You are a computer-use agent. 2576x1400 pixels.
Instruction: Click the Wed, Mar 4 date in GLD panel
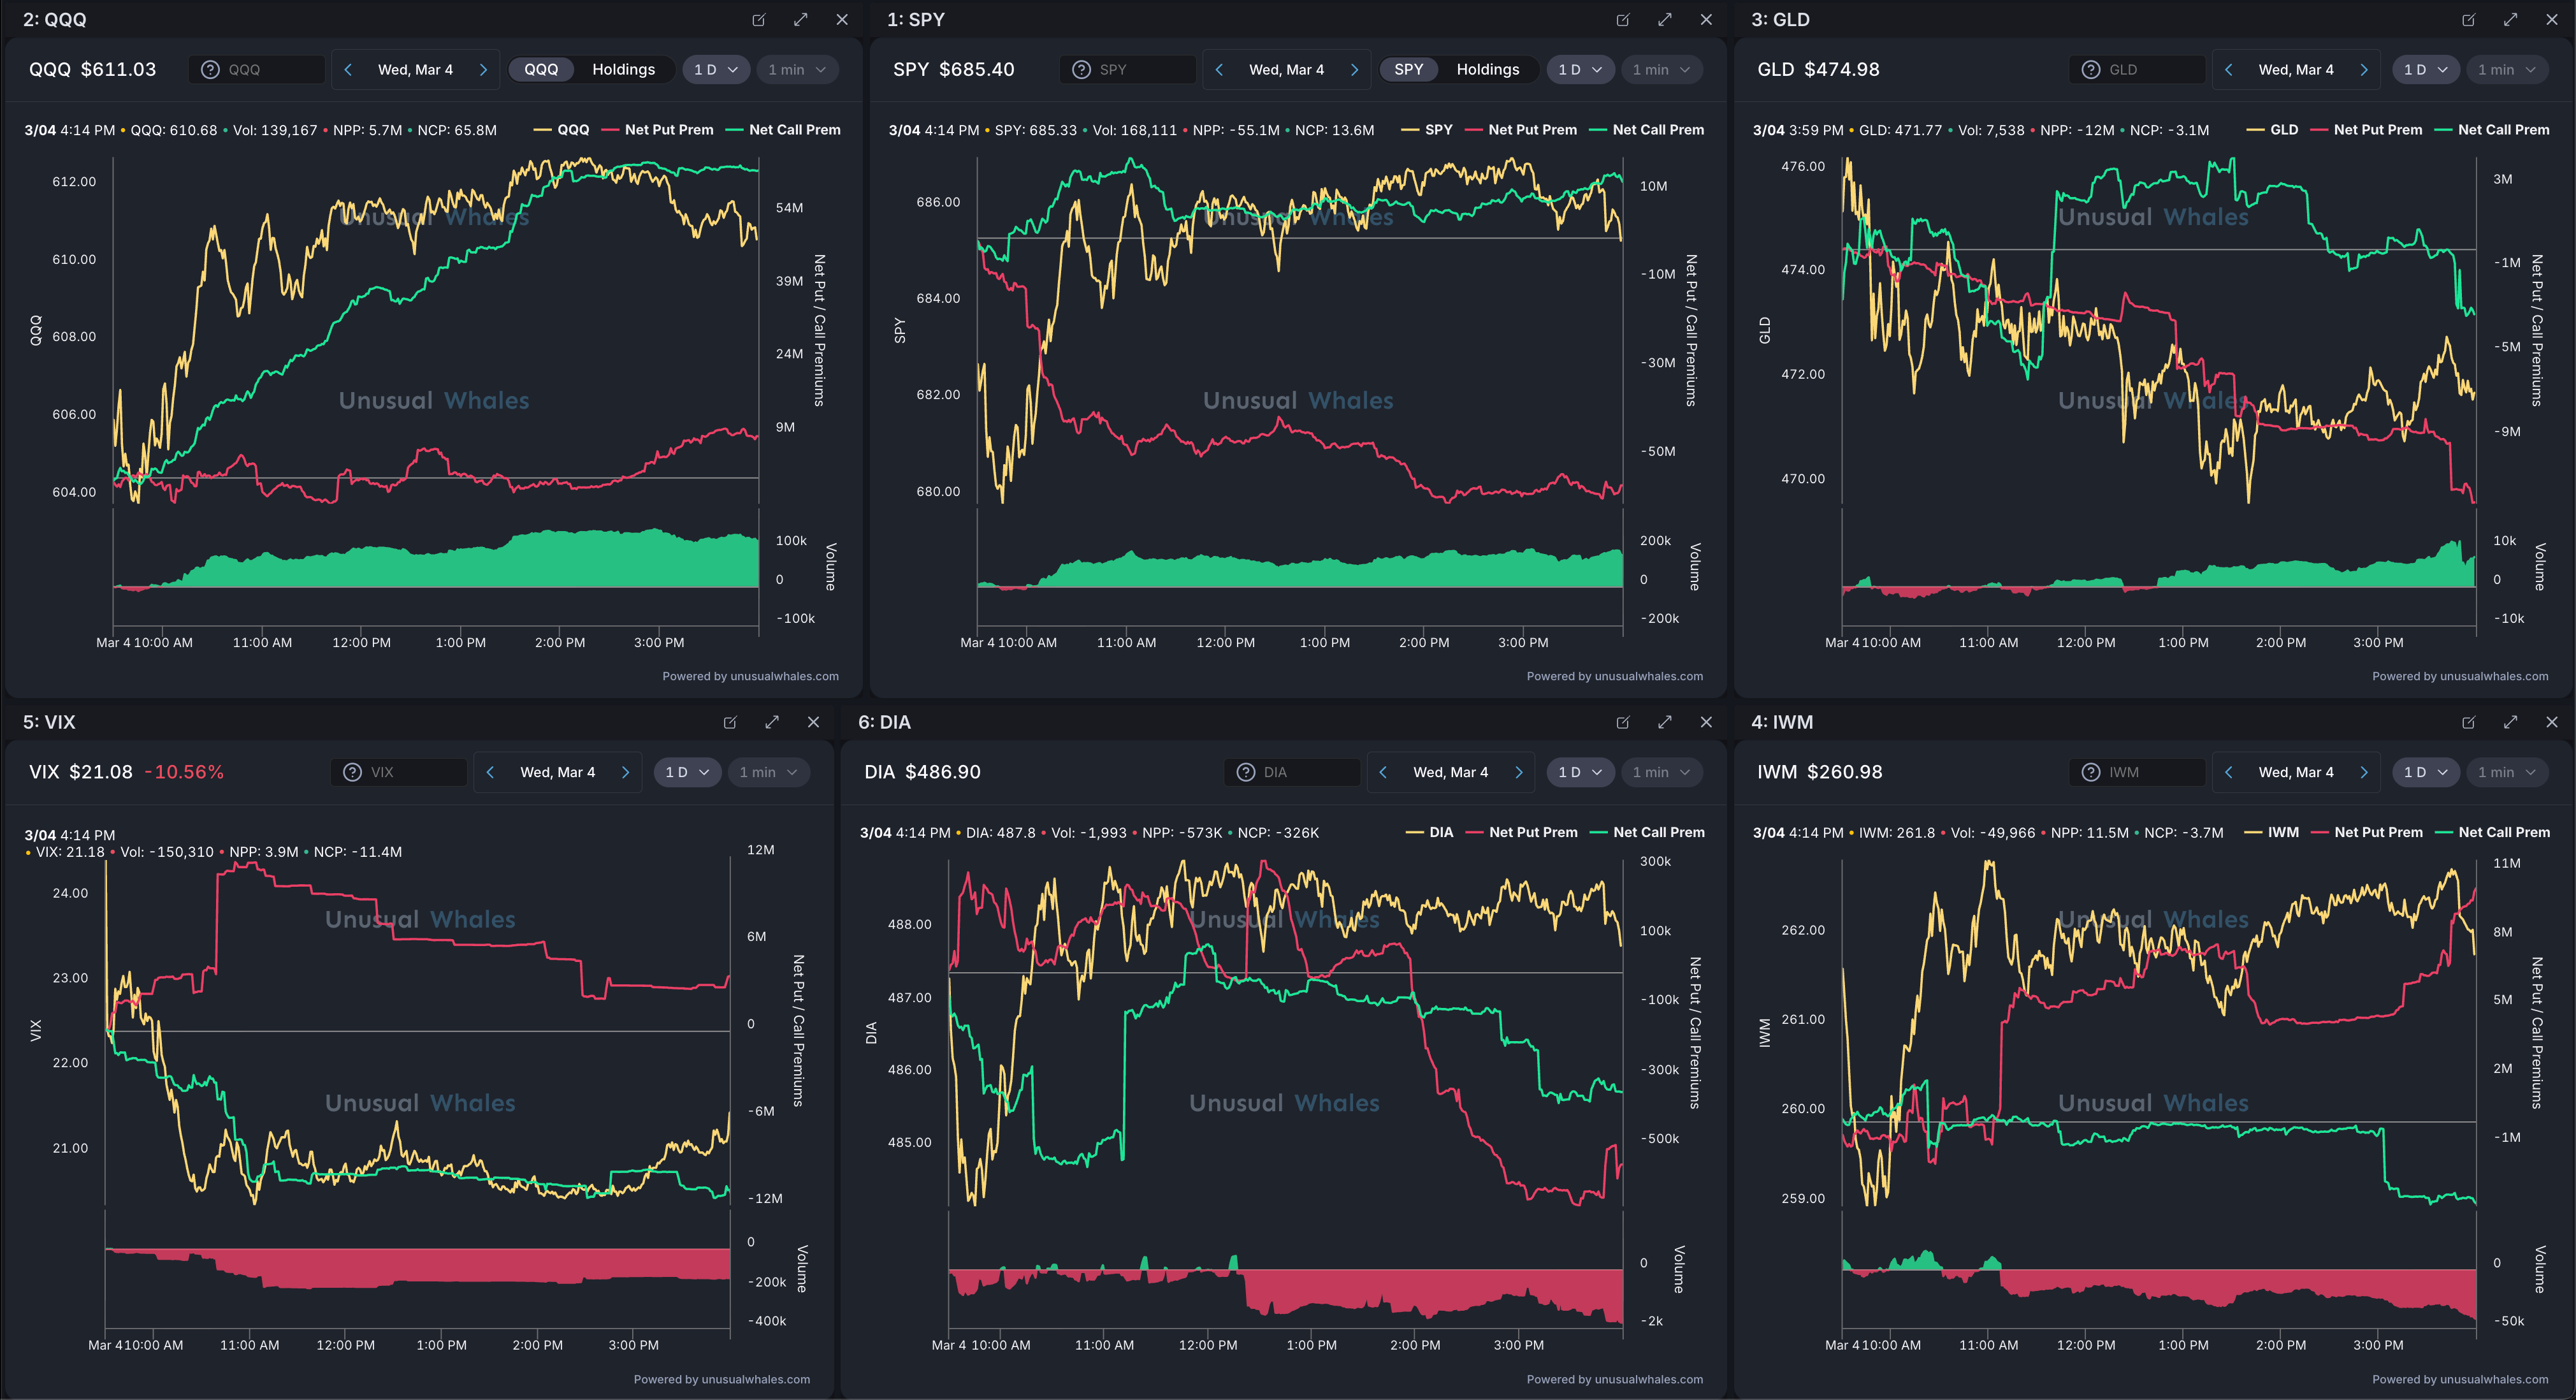[2295, 70]
